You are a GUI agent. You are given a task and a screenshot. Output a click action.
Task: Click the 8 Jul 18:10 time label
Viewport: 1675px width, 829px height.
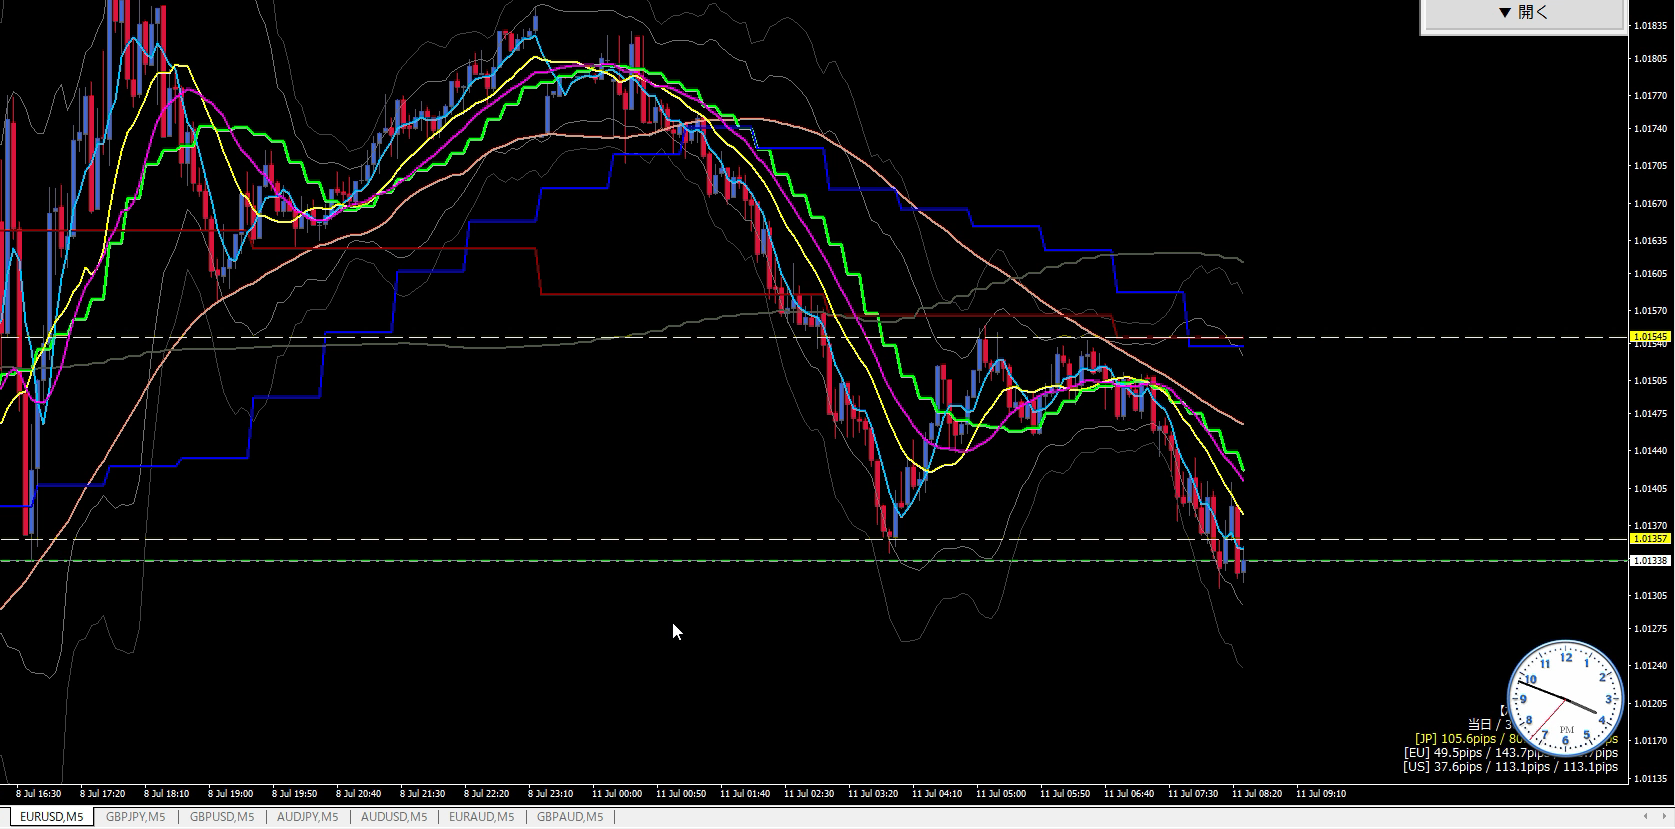click(x=166, y=794)
